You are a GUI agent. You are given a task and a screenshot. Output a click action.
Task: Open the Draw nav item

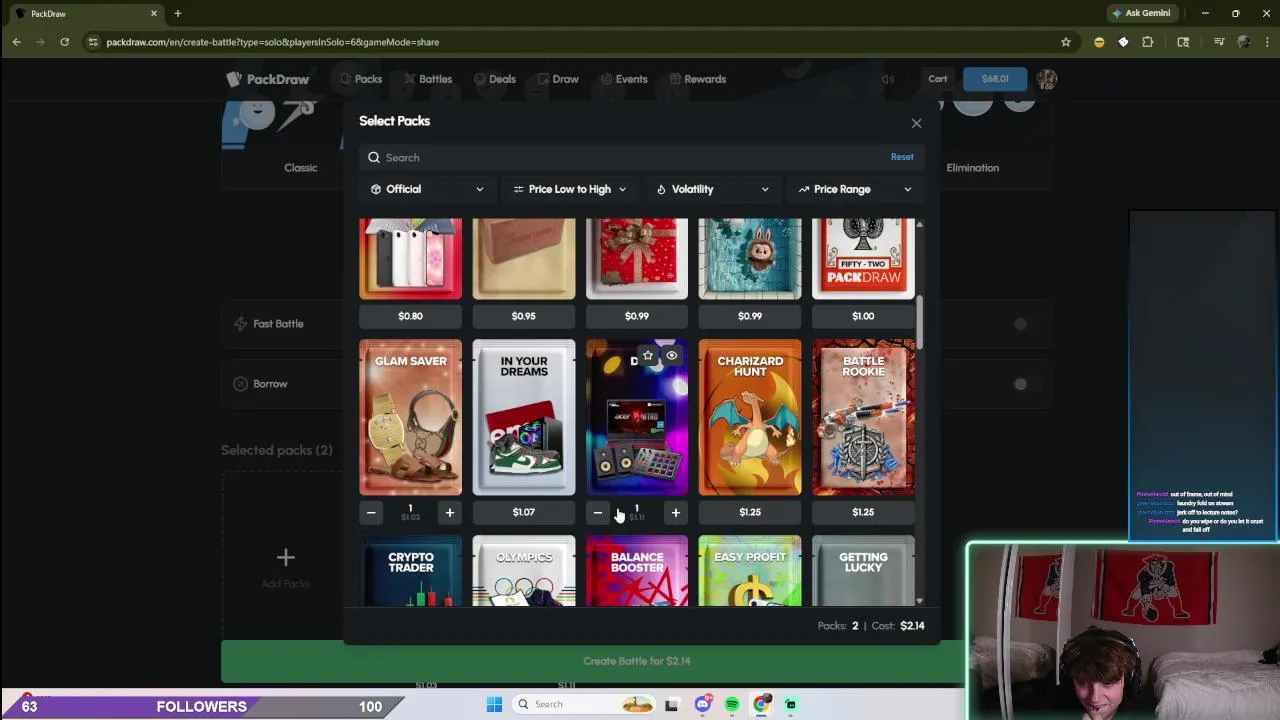558,79
